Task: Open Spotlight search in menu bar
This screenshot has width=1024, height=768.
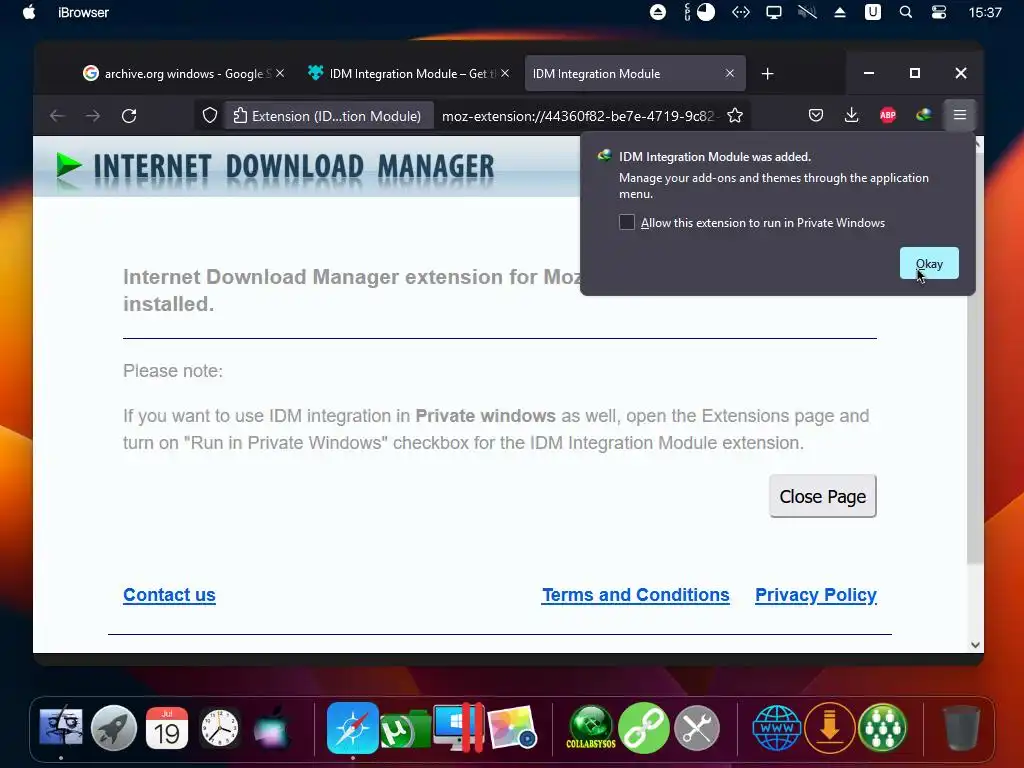Action: (905, 12)
